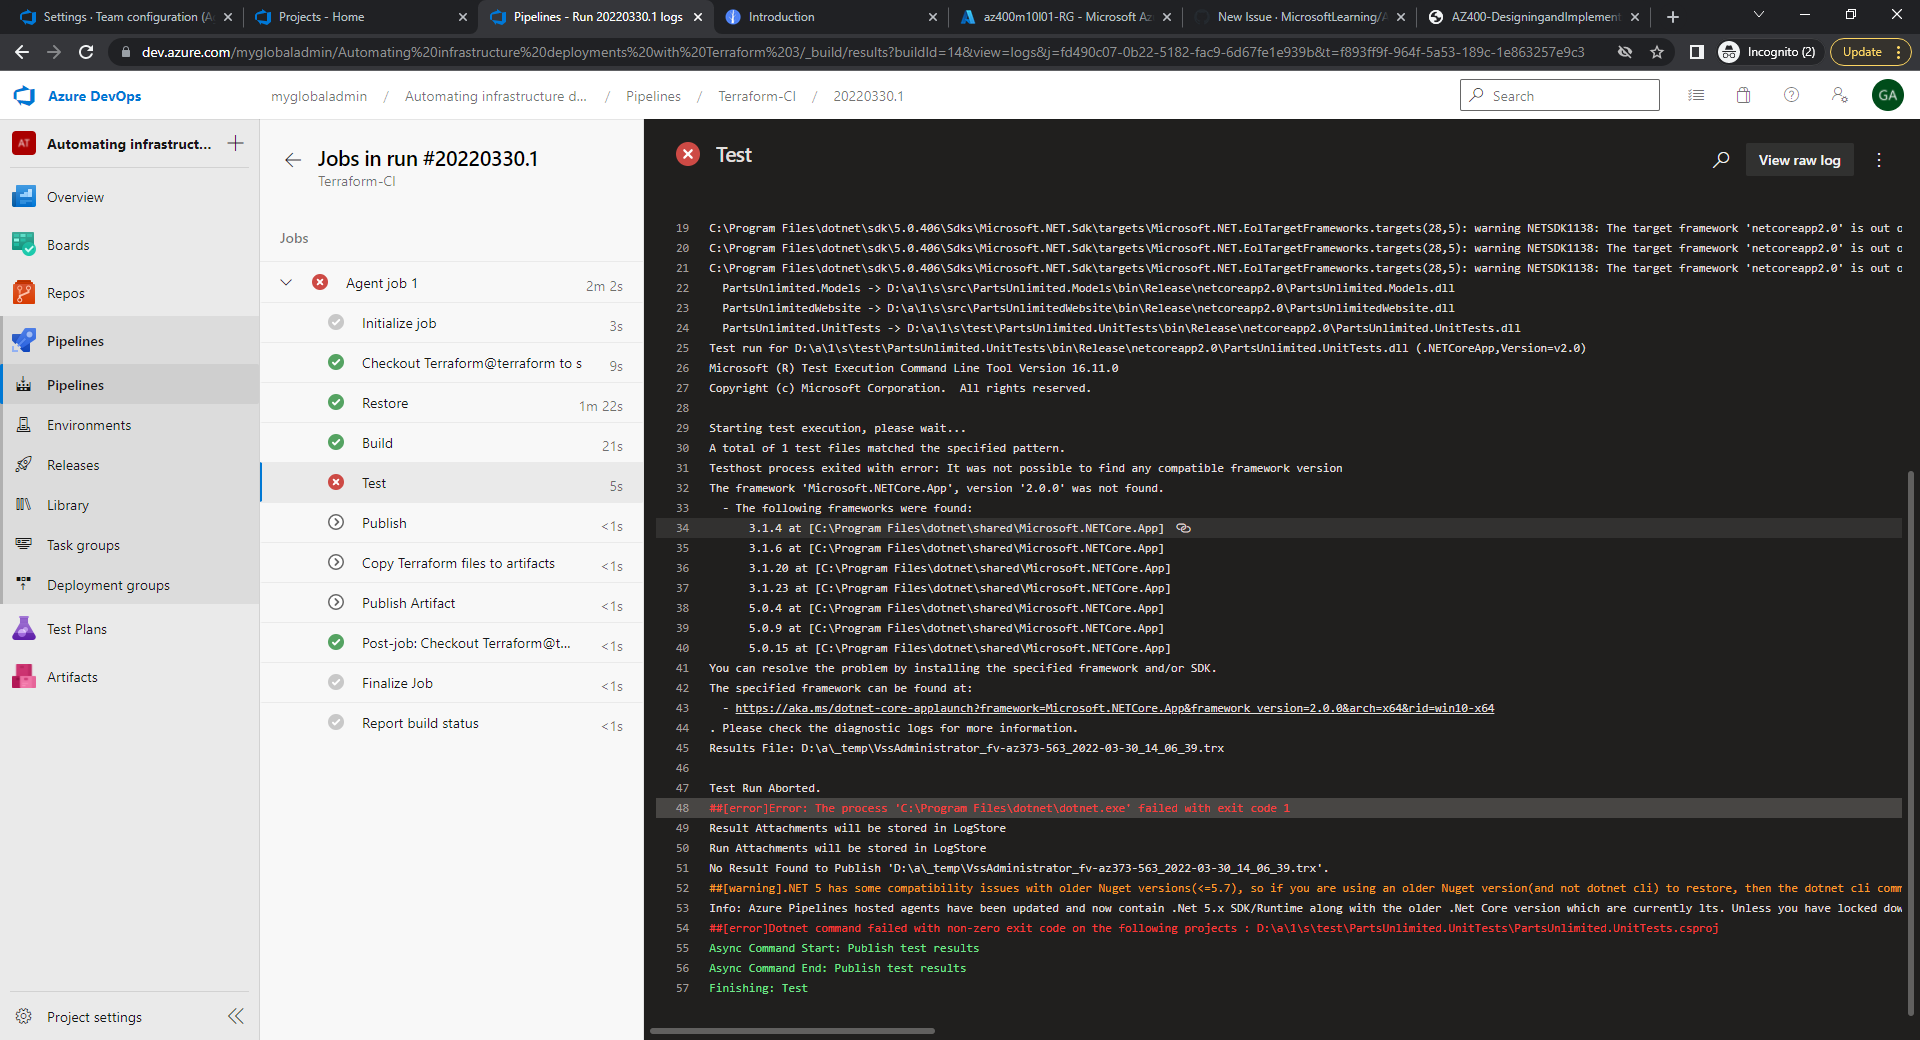
Task: Open the Boards section
Action: [67, 245]
